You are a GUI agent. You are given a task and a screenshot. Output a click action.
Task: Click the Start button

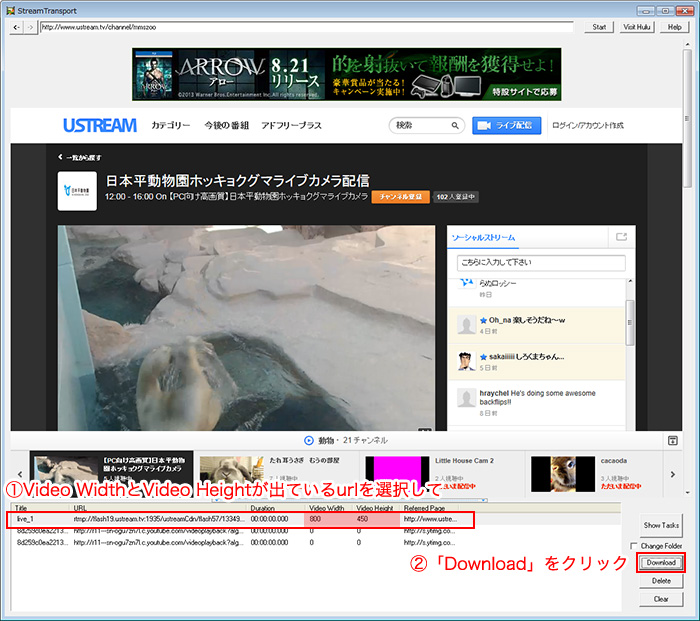(x=599, y=27)
